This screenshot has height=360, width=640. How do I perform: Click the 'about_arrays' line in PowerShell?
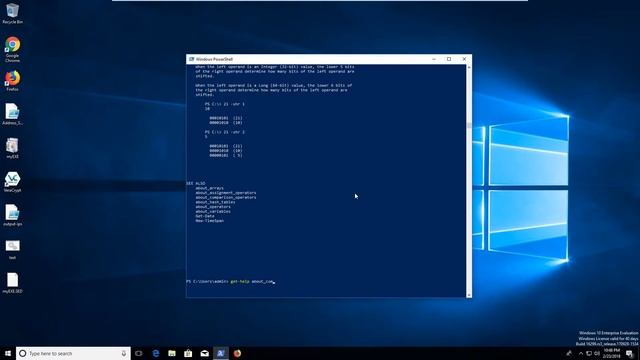click(209, 188)
